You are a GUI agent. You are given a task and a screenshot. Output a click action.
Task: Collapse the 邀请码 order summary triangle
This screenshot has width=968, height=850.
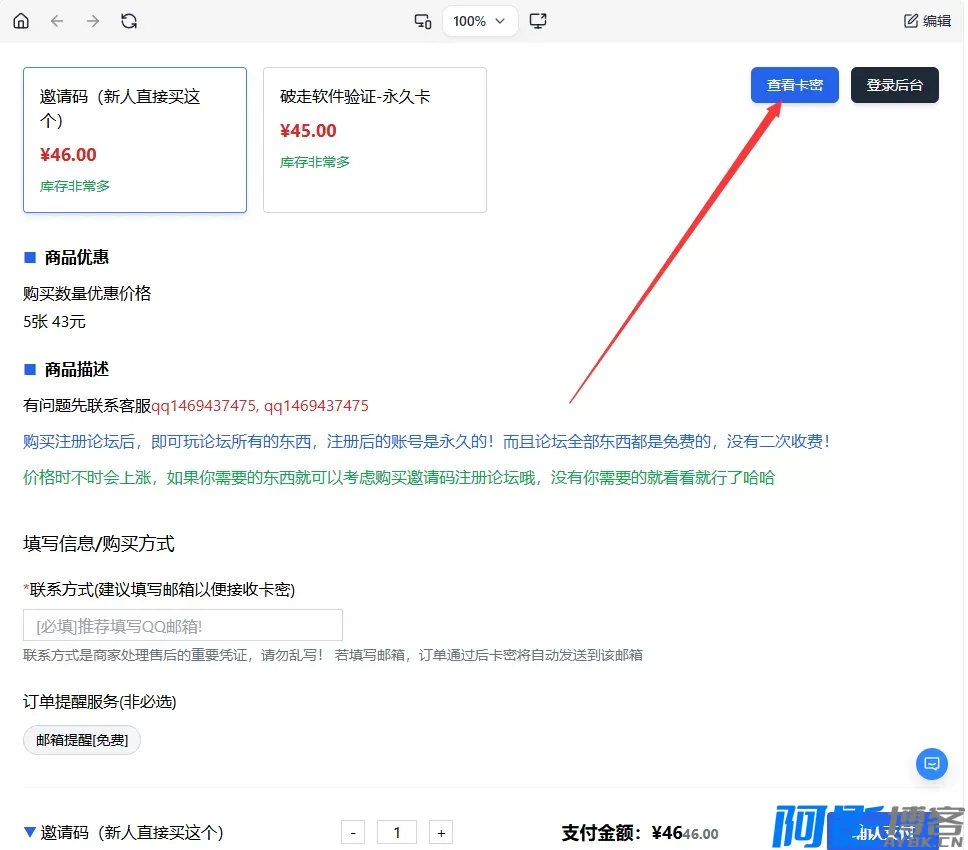pos(30,832)
